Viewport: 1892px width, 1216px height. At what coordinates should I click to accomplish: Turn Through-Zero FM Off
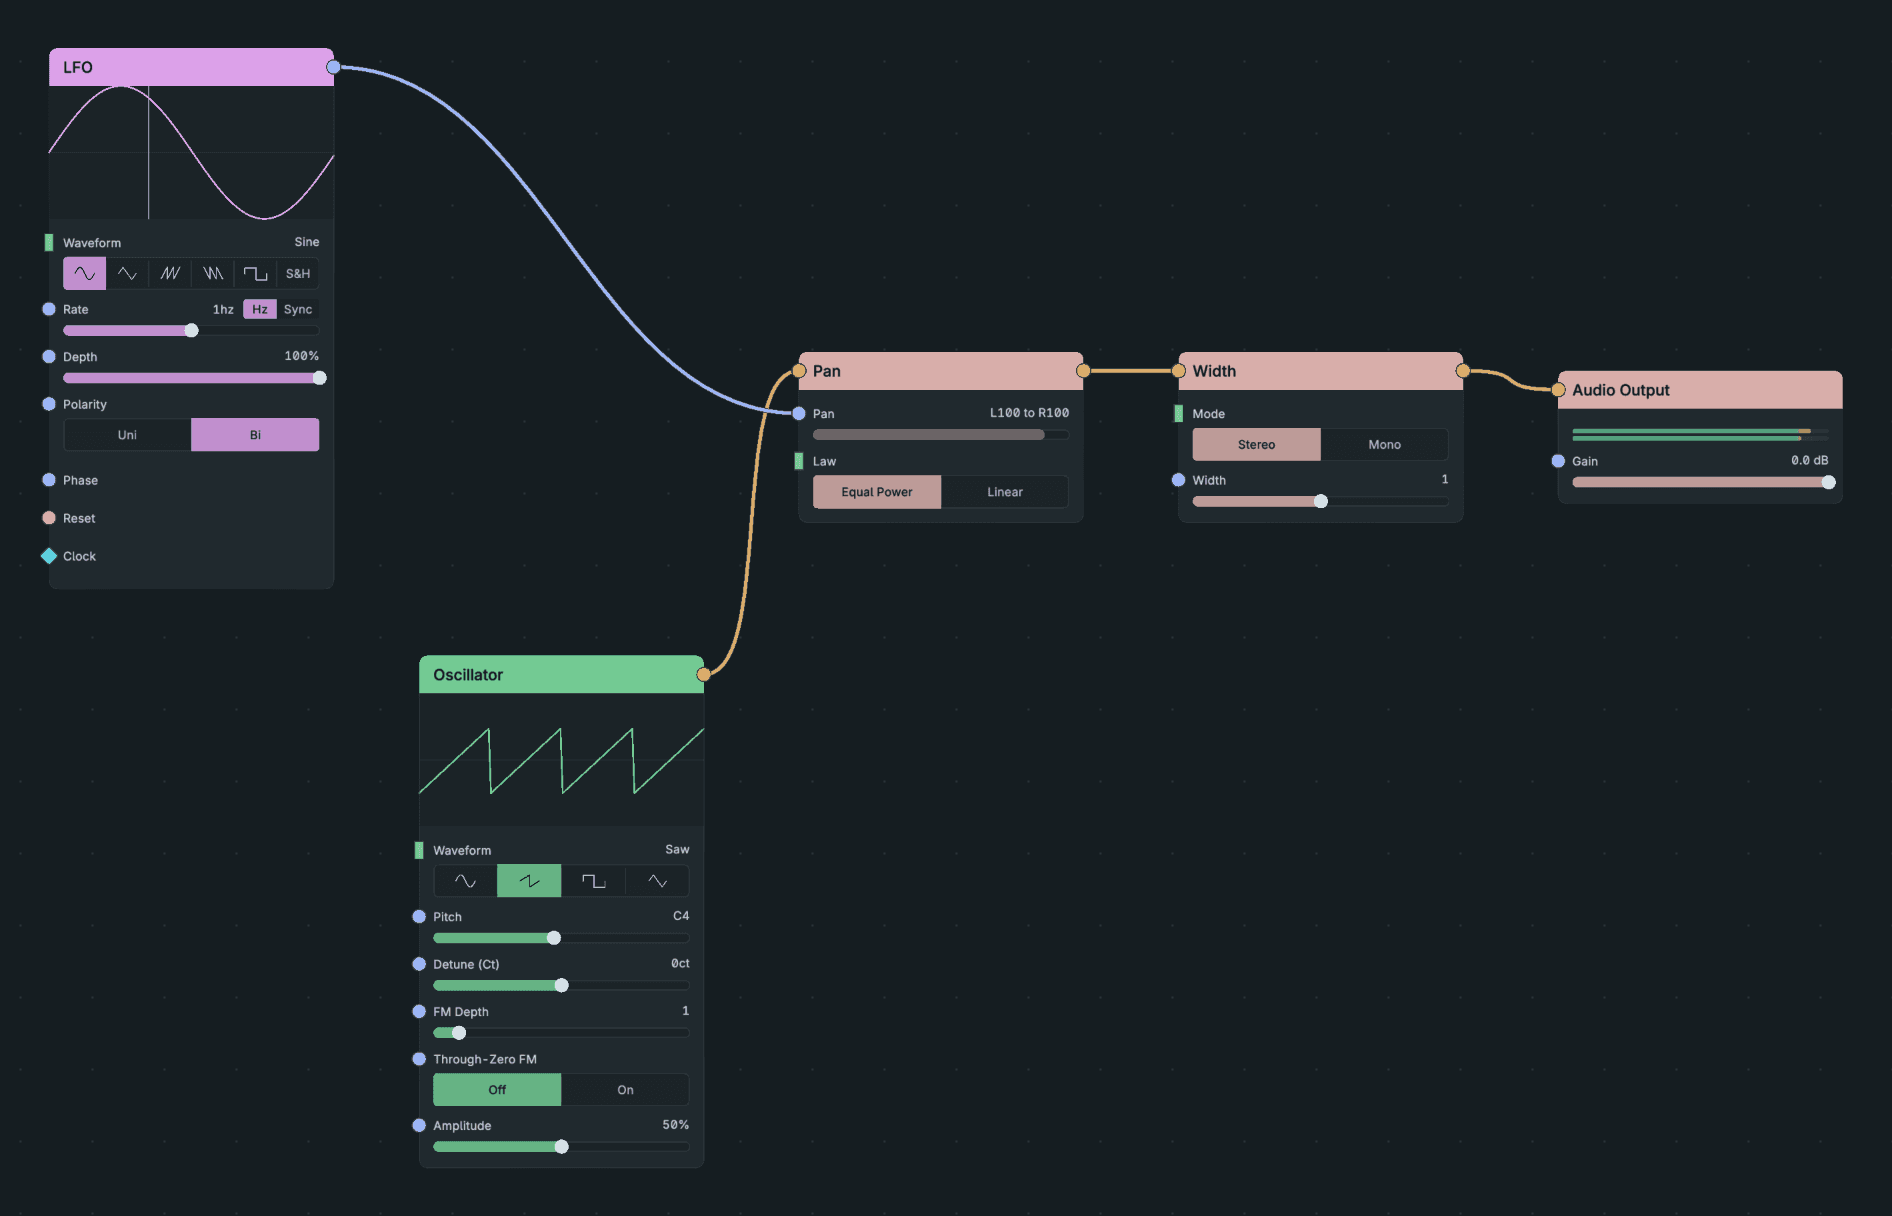pyautogui.click(x=497, y=1090)
